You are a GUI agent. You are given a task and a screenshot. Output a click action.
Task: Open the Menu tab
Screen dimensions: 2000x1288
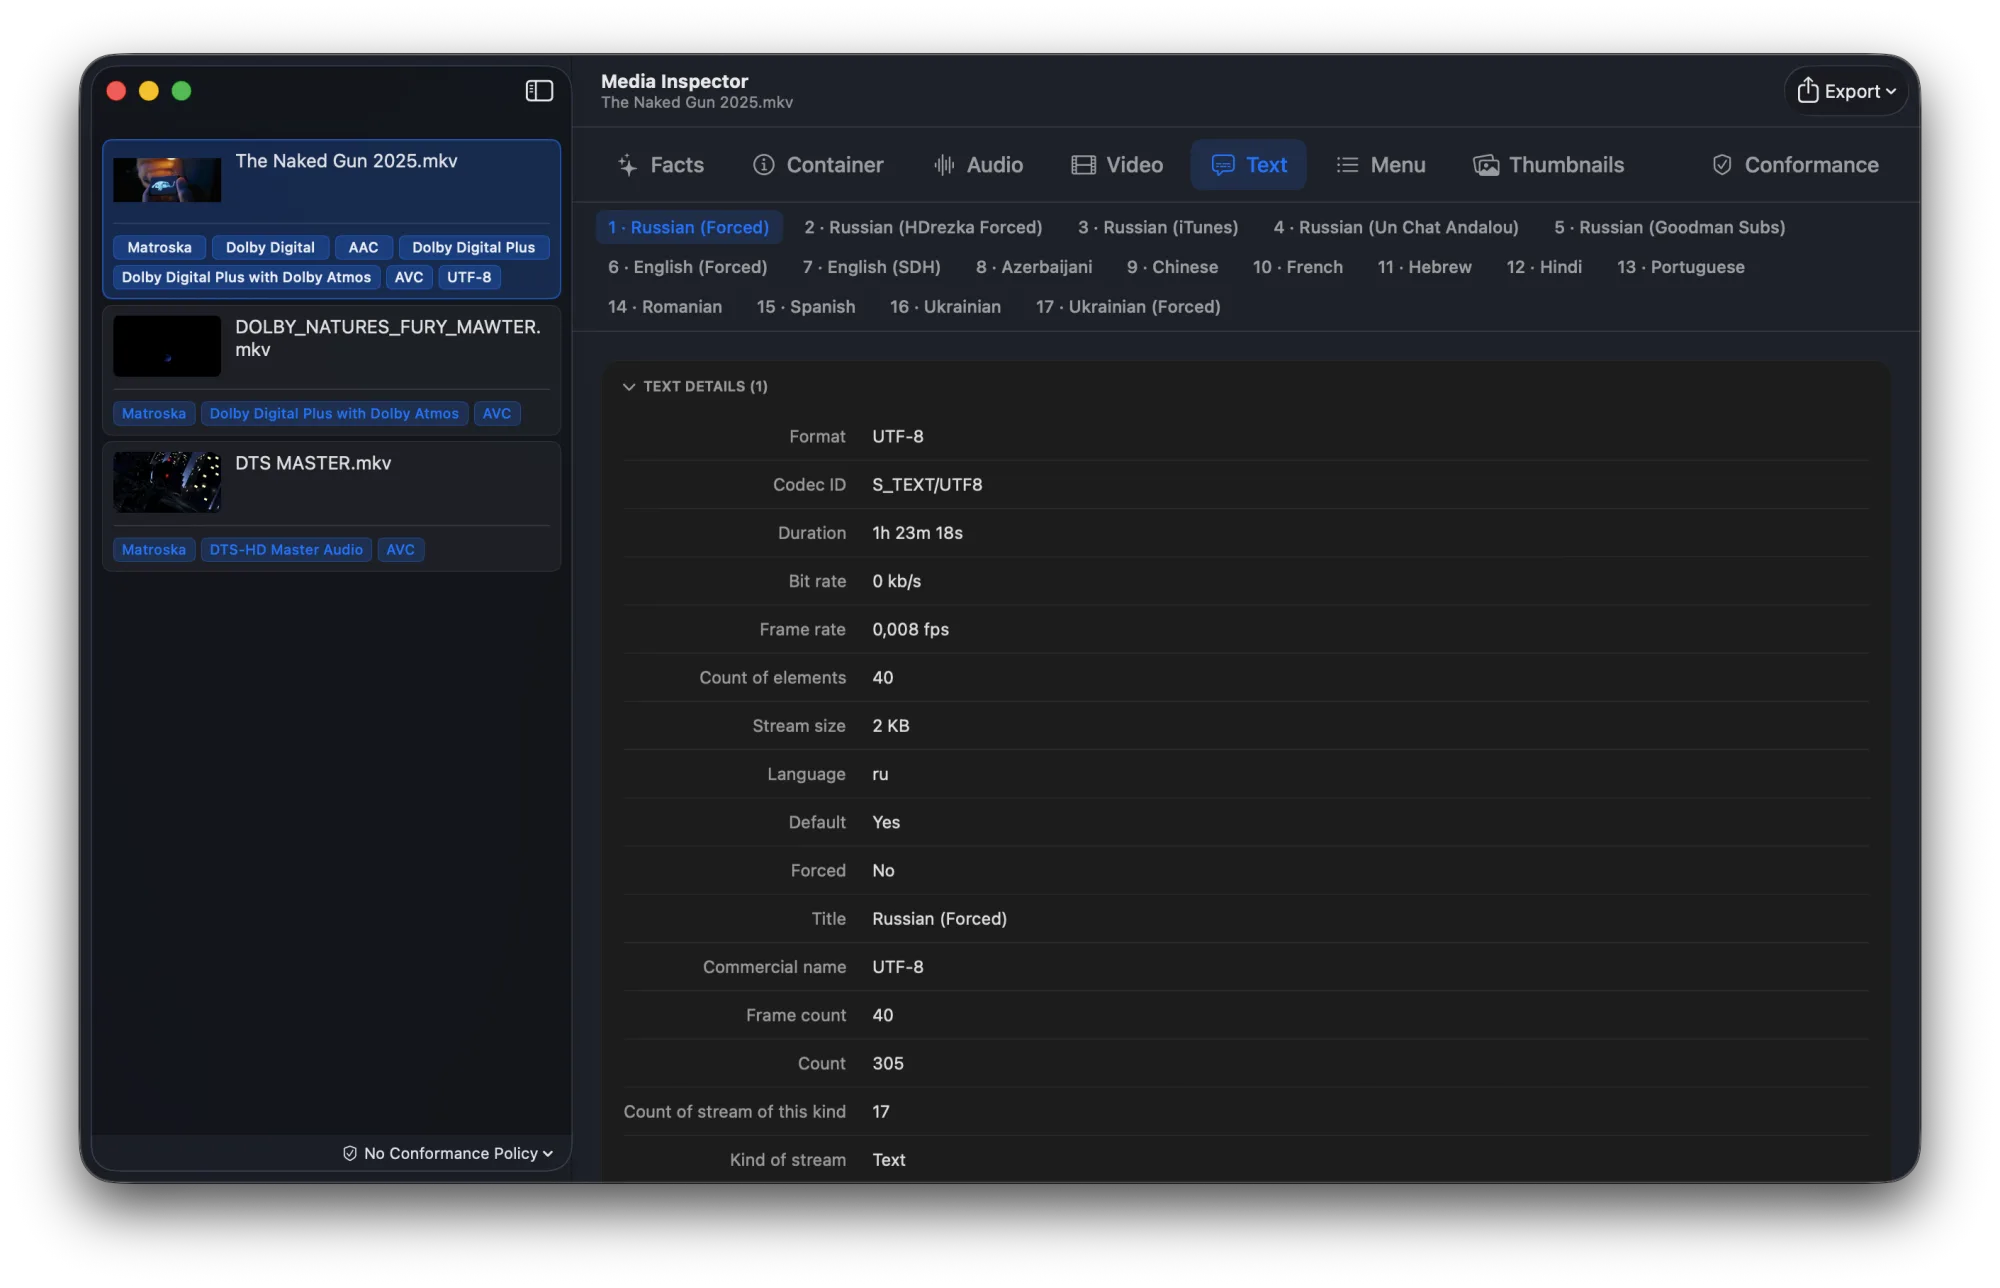[1381, 165]
